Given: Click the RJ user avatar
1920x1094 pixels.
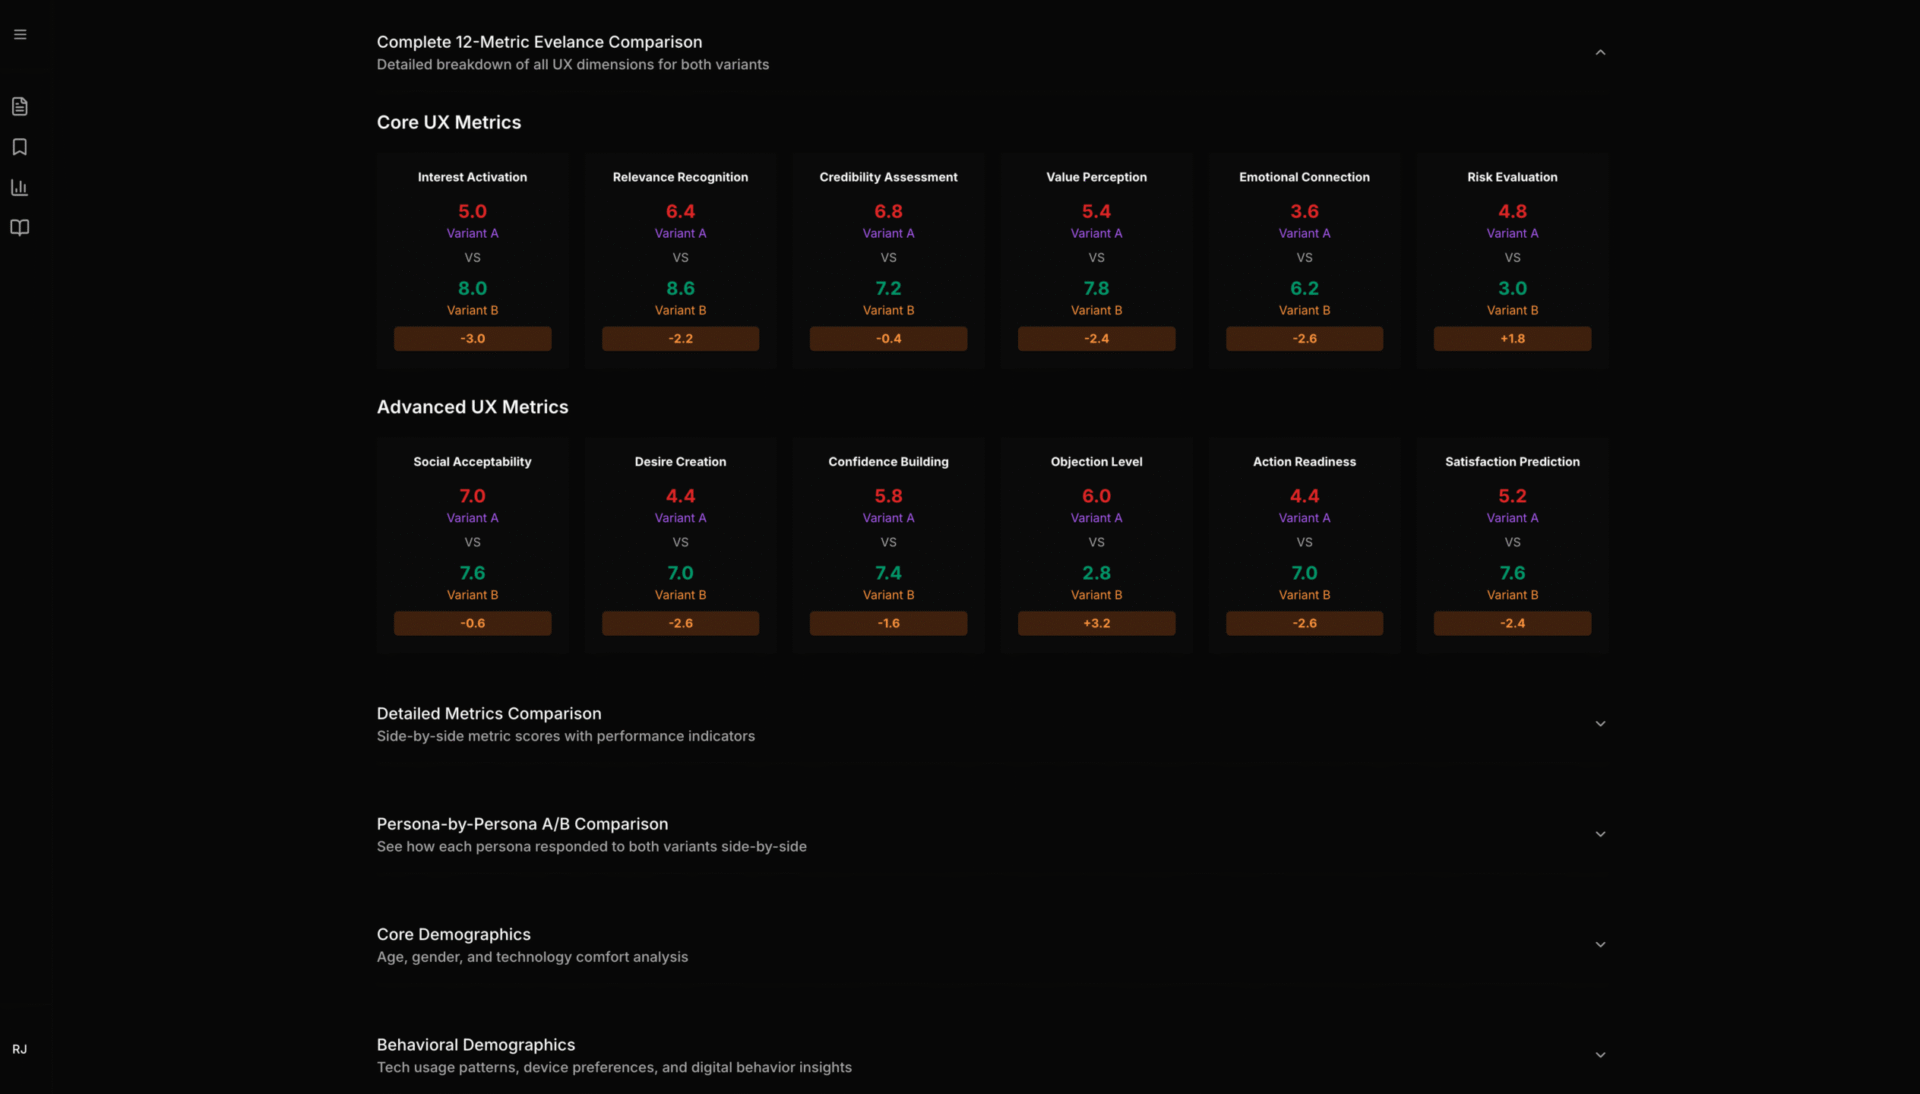Looking at the screenshot, I should click(x=20, y=1049).
